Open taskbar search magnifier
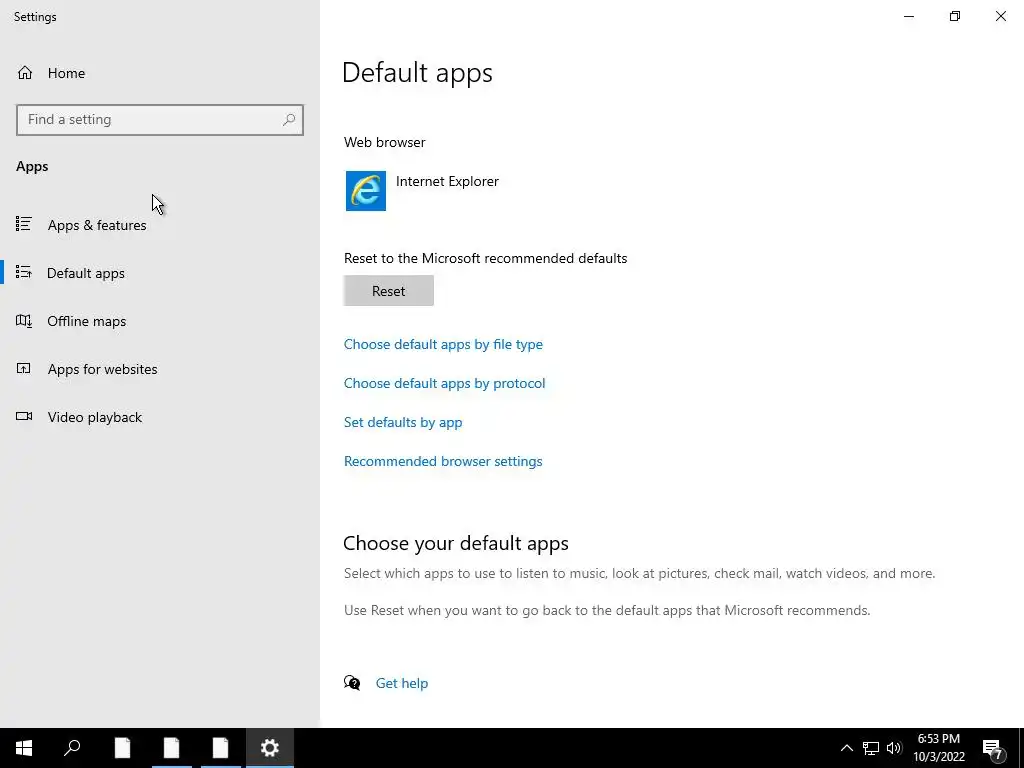1024x768 pixels. (x=72, y=748)
